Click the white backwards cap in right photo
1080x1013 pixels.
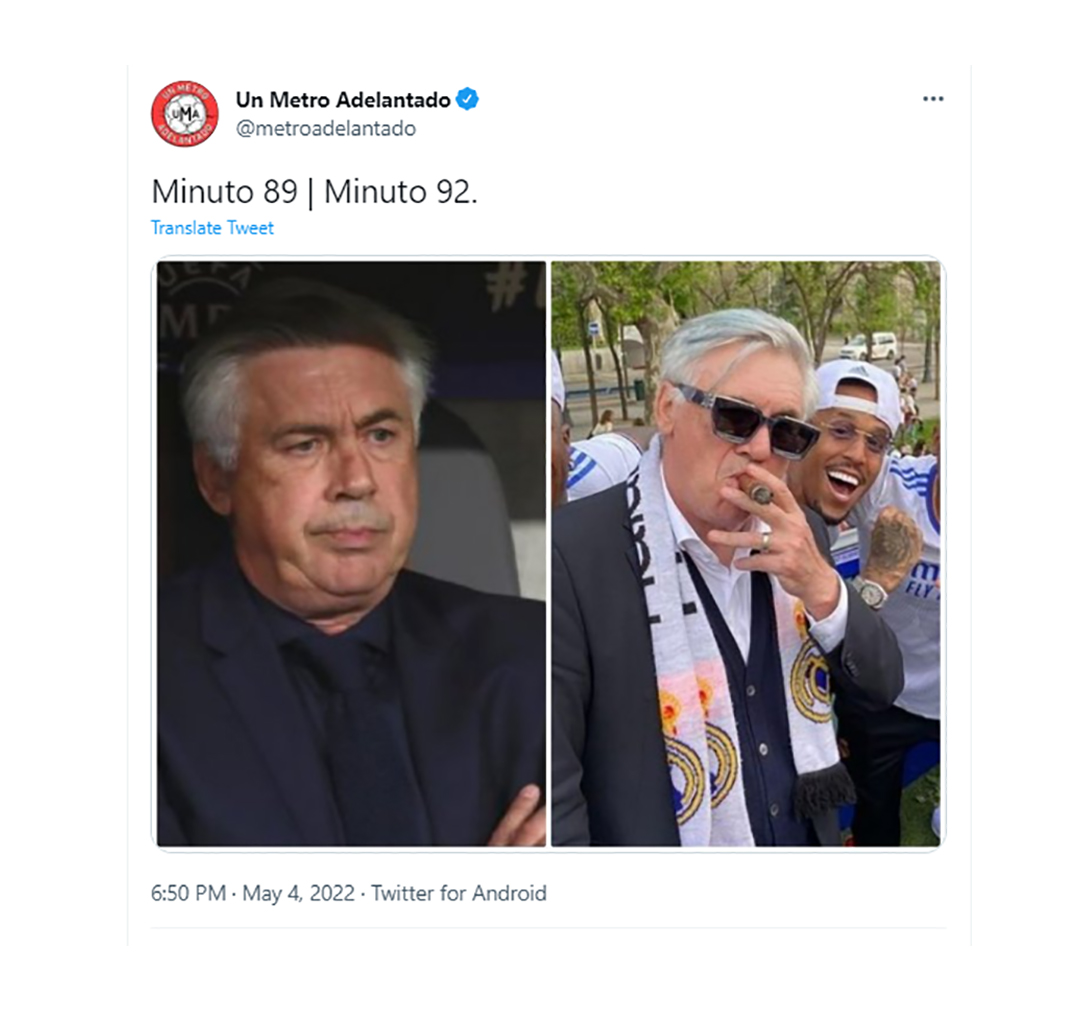[862, 390]
